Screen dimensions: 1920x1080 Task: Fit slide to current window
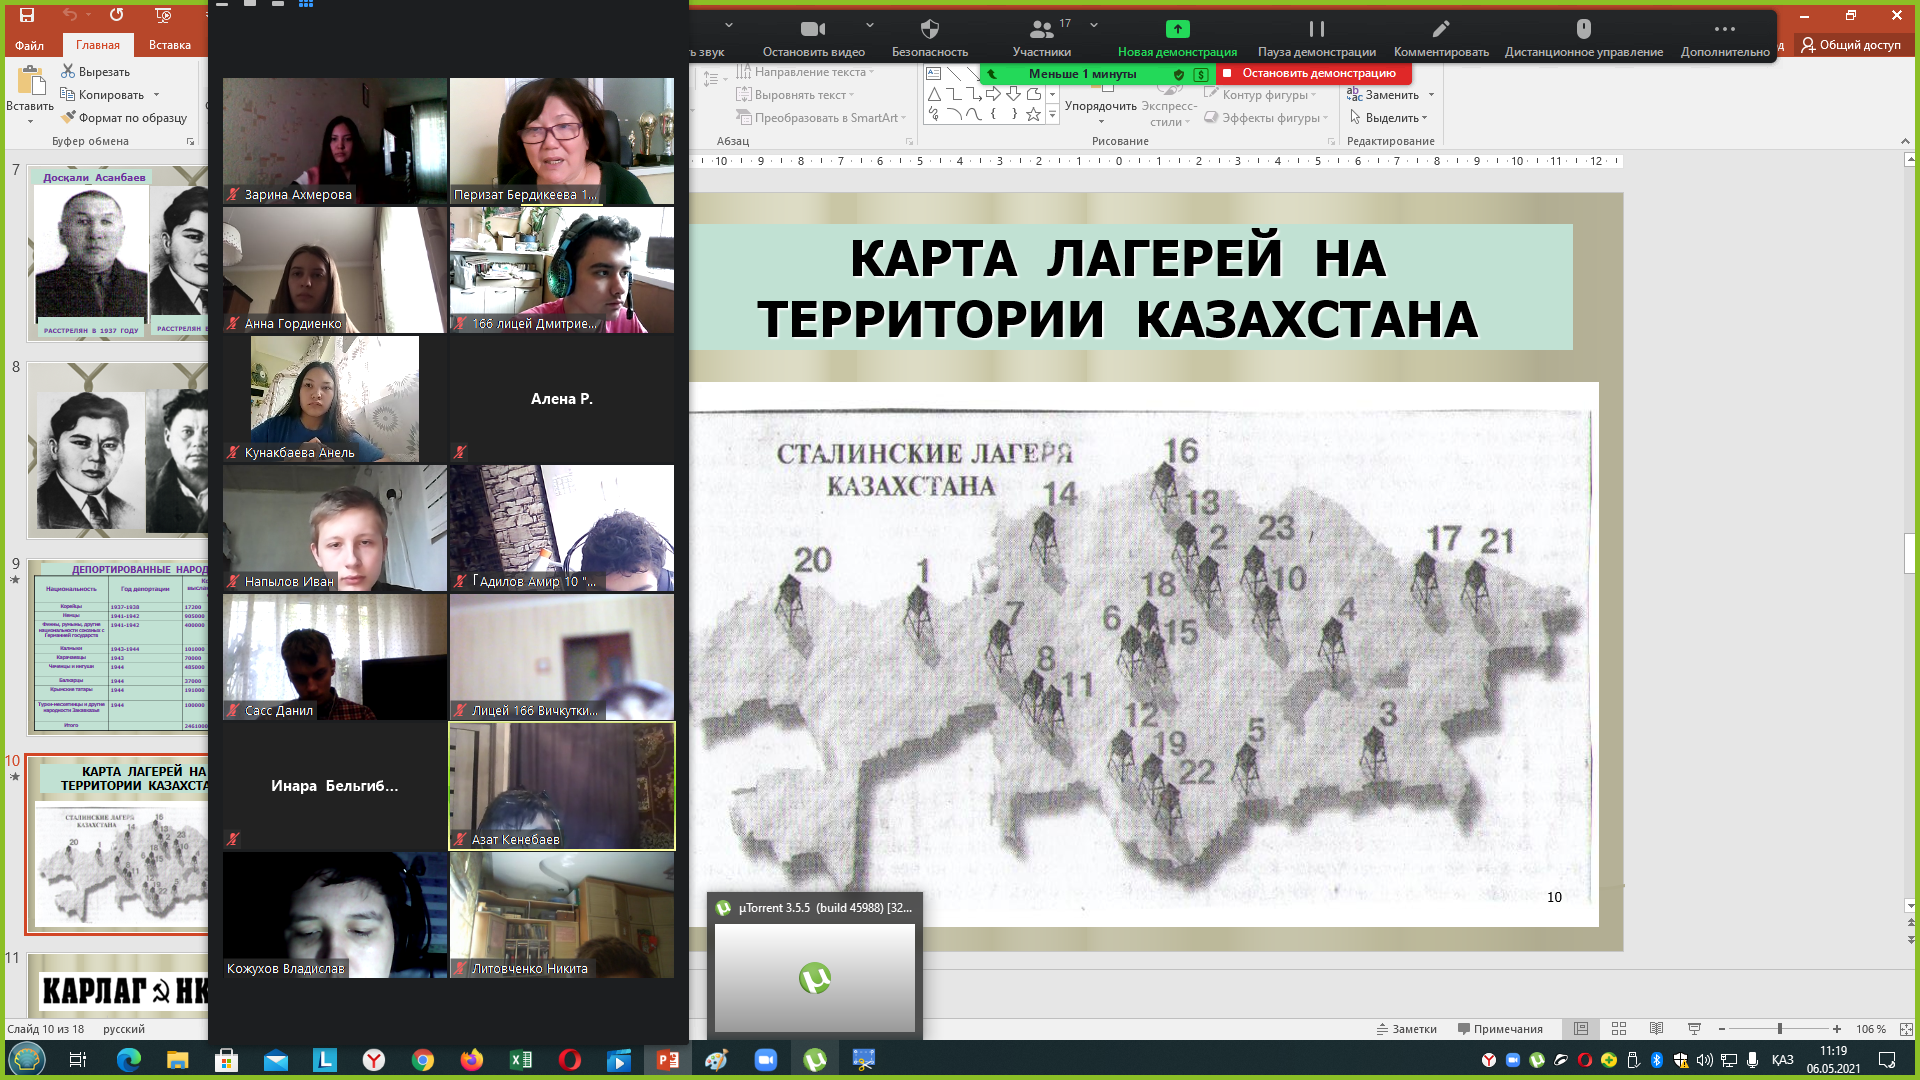(x=1906, y=1029)
